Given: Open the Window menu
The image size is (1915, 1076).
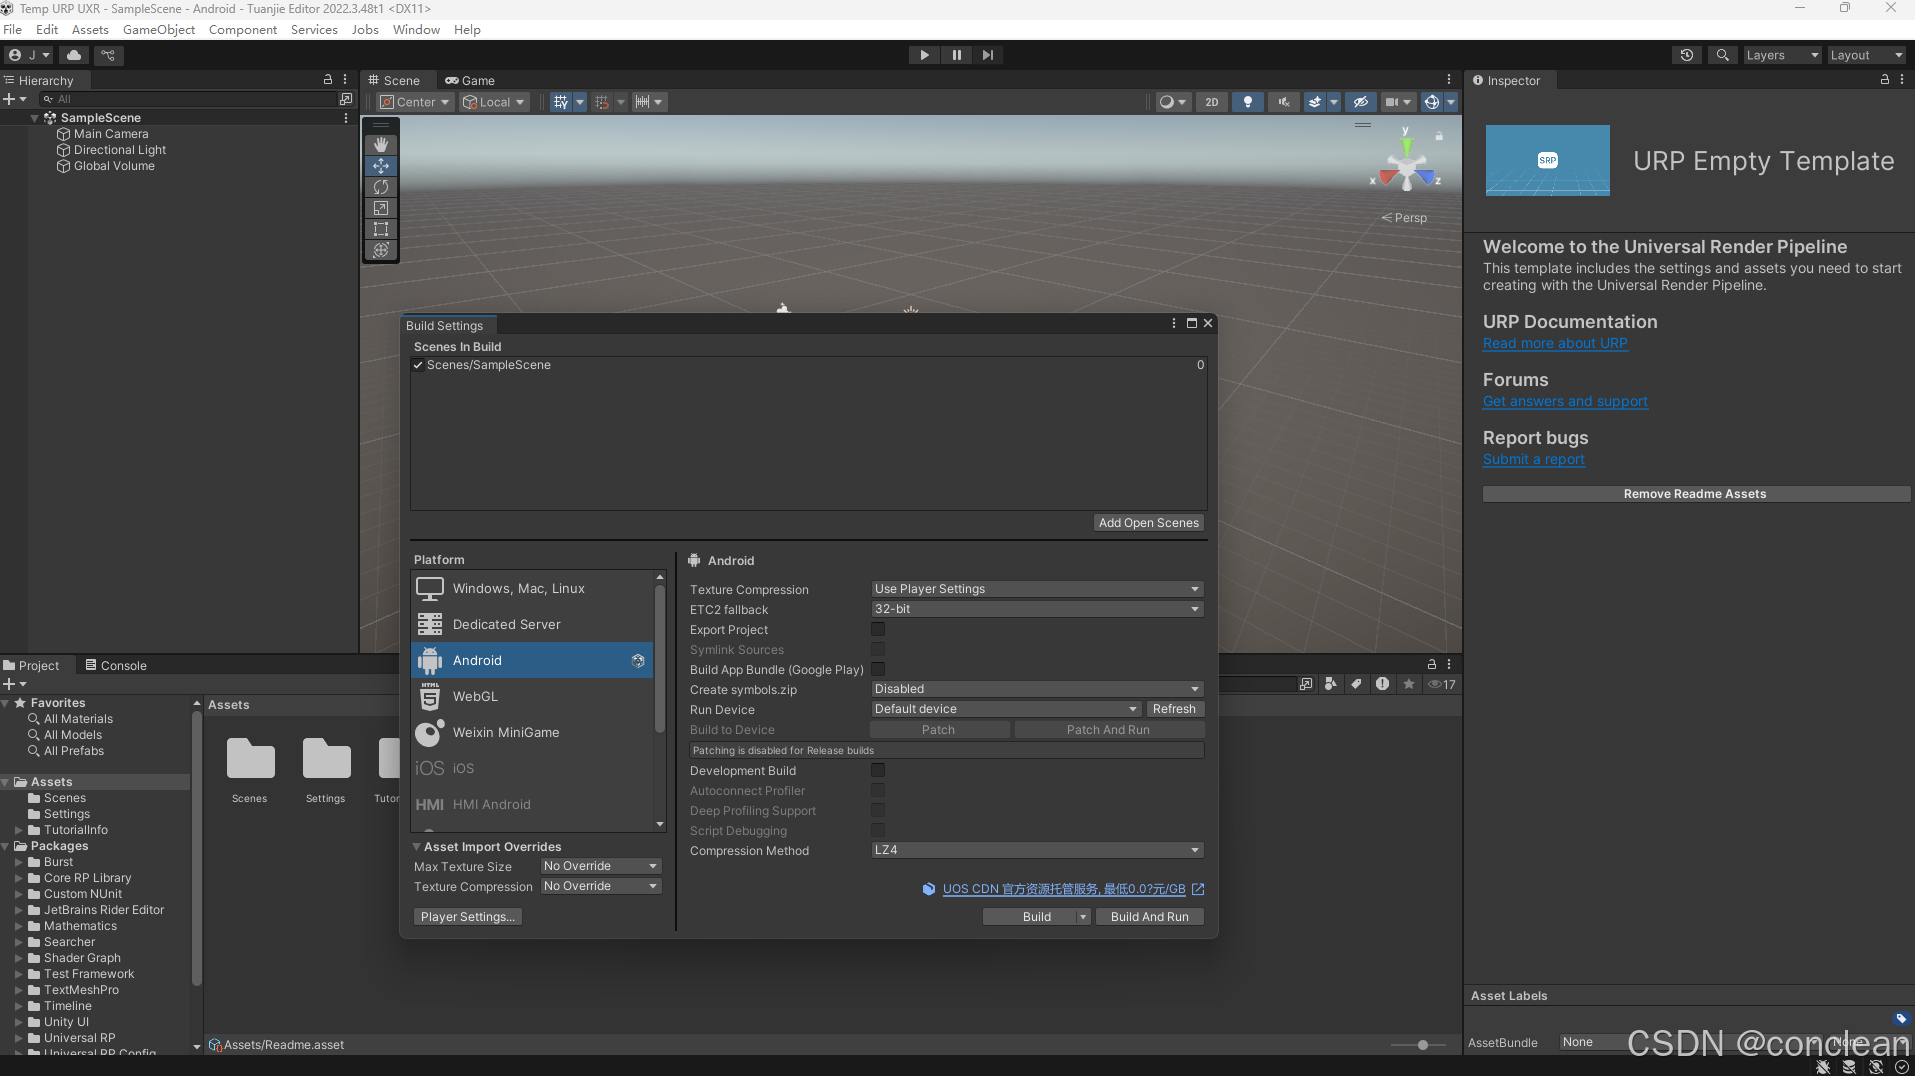Looking at the screenshot, I should tap(416, 29).
